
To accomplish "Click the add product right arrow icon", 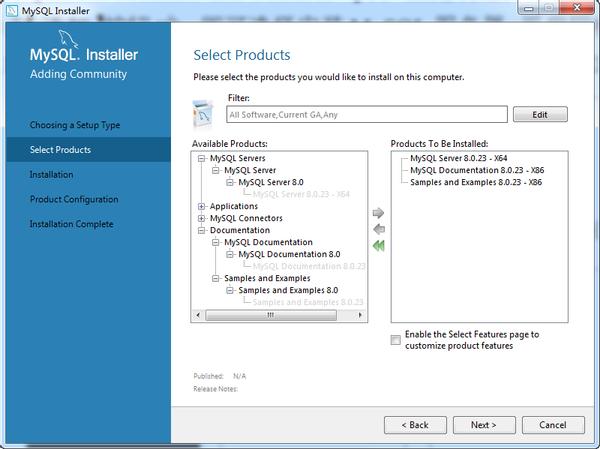I will click(x=378, y=212).
